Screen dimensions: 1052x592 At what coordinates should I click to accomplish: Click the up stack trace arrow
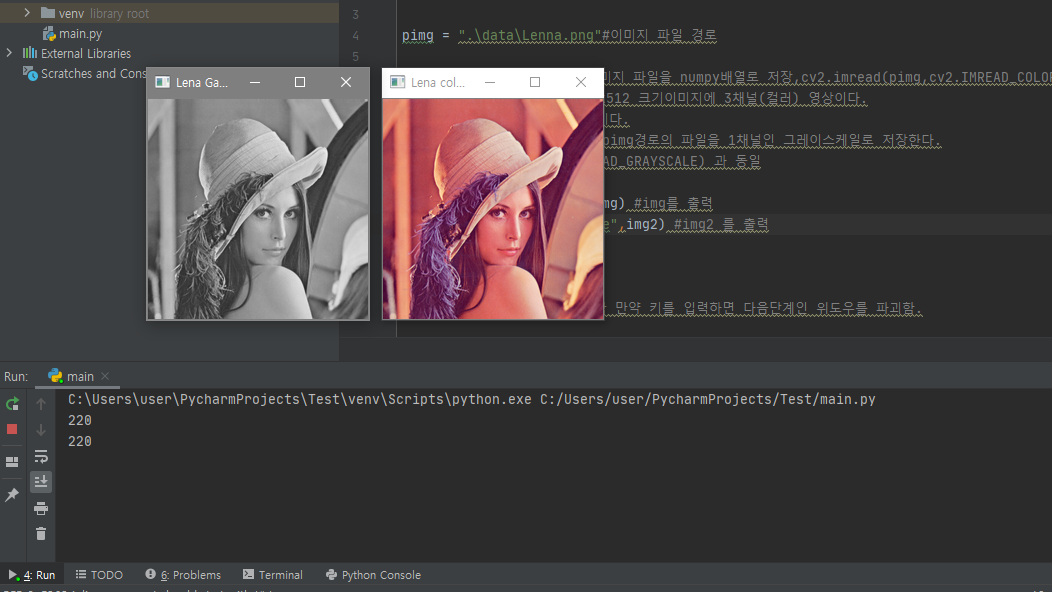[41, 403]
